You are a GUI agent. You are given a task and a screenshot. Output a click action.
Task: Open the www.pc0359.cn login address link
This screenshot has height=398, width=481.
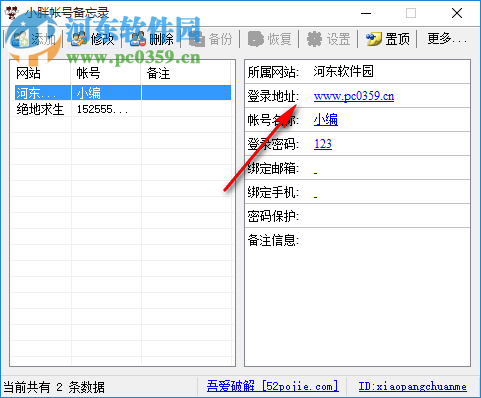coord(354,96)
